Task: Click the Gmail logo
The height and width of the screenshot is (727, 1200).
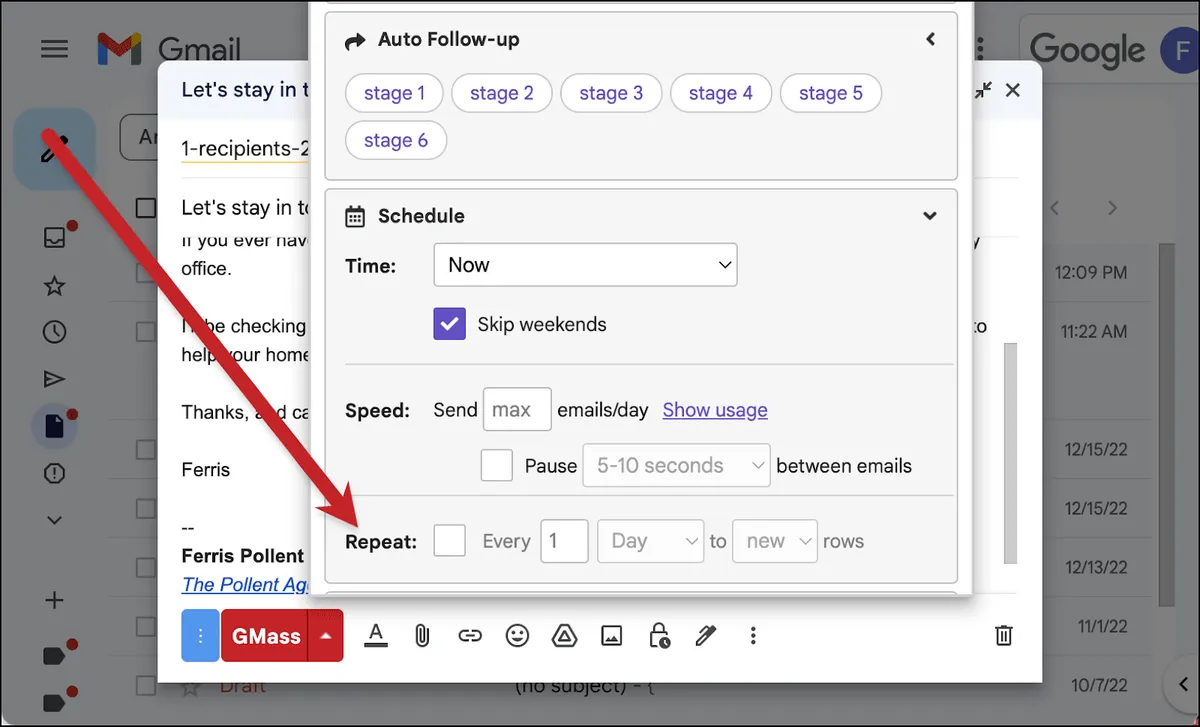Action: [168, 49]
